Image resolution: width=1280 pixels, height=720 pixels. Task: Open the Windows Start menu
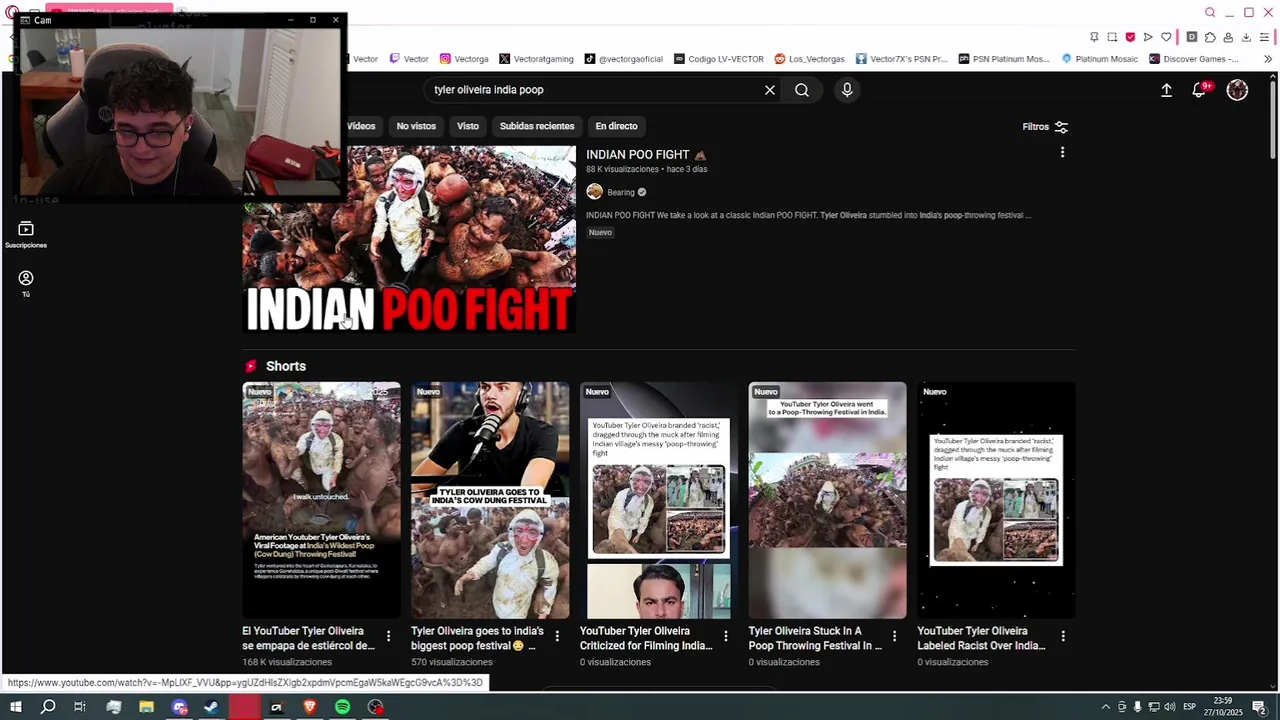coord(15,707)
